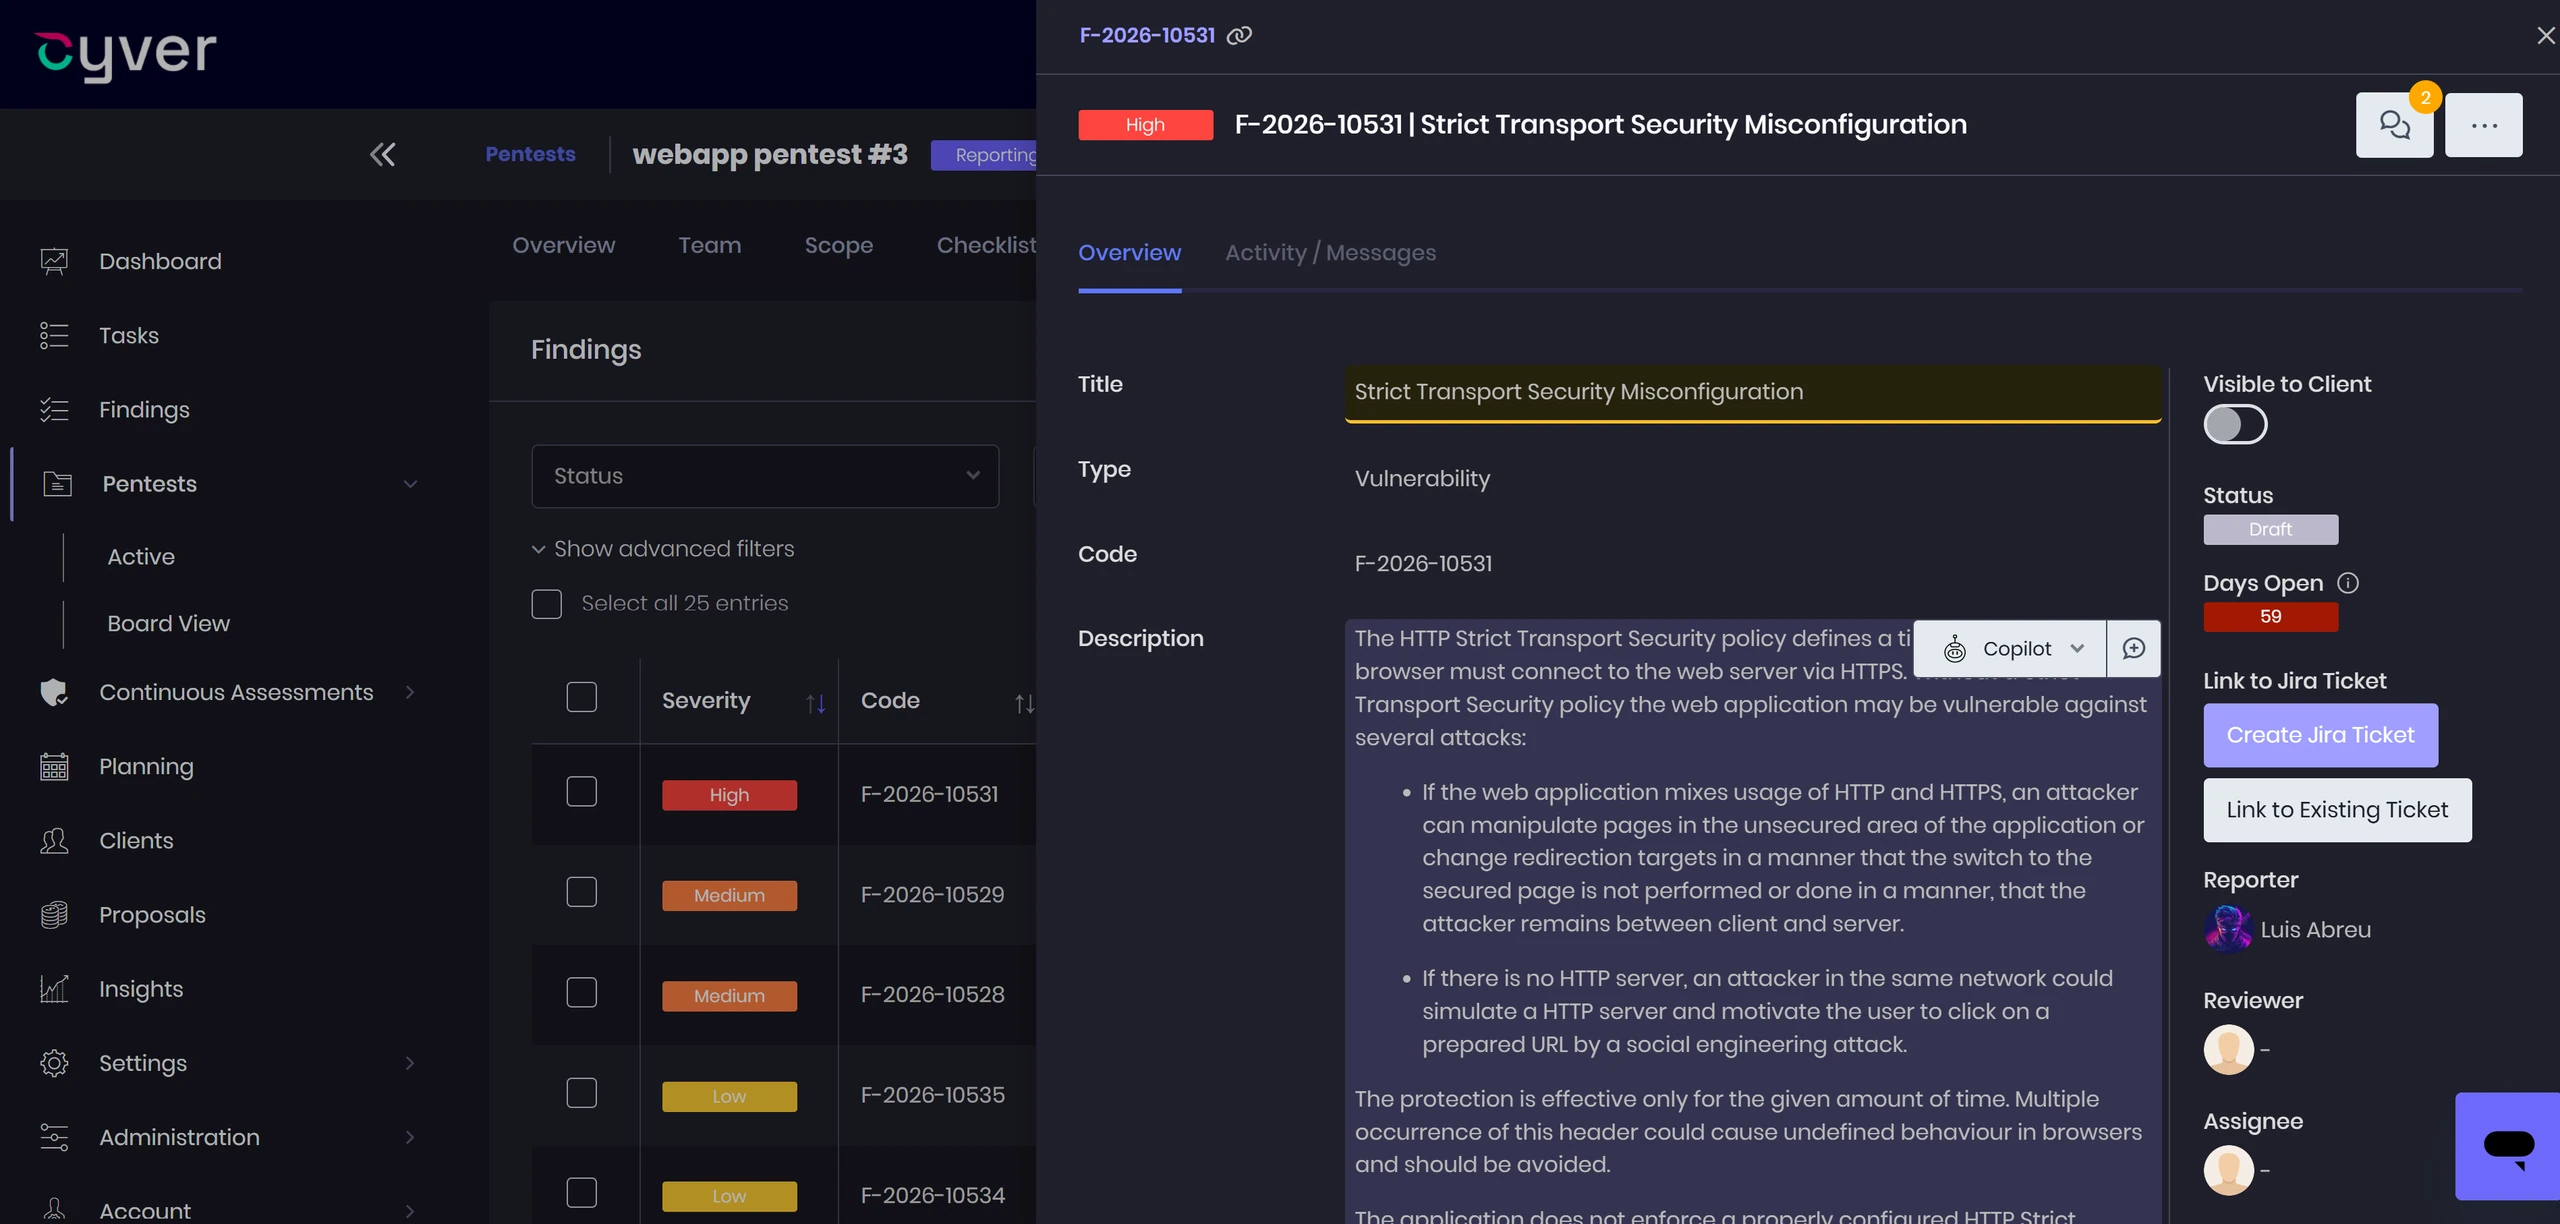
Task: Click the Reviewer avatar placeholder
Action: pyautogui.click(x=2229, y=1050)
